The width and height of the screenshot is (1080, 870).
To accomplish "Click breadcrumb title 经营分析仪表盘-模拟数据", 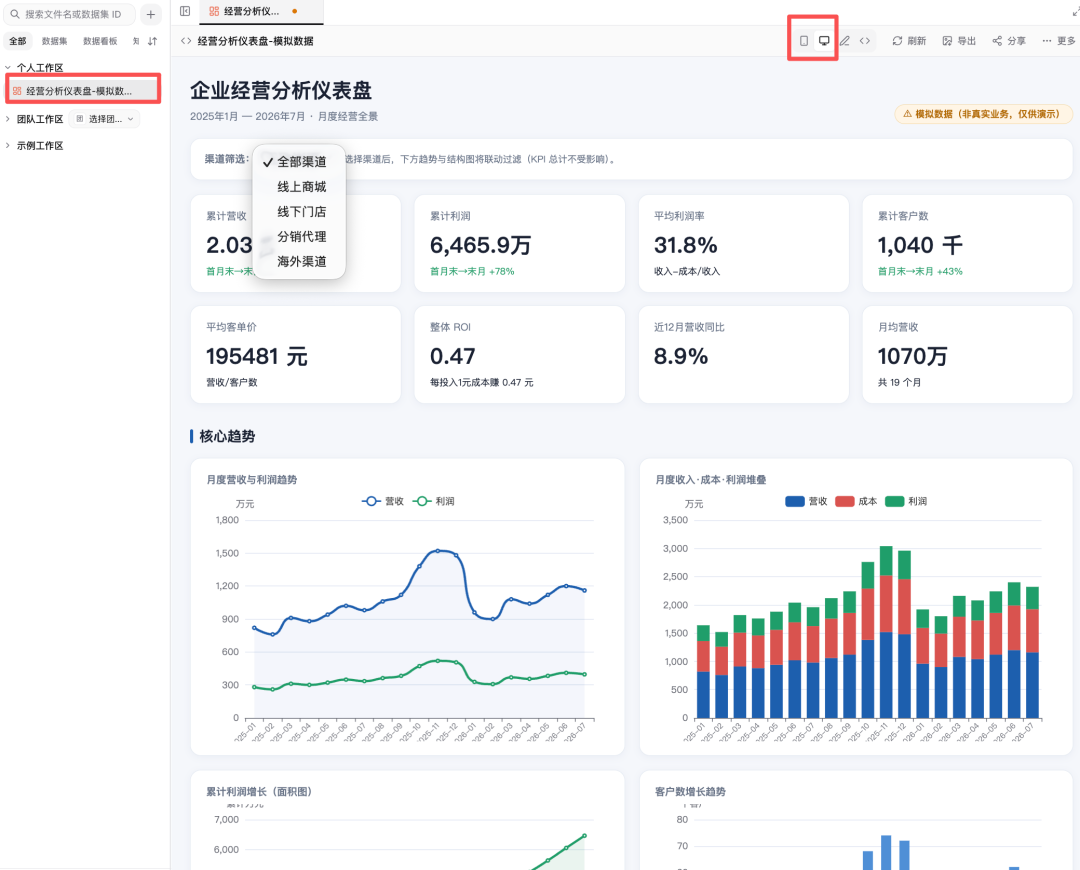I will click(256, 41).
